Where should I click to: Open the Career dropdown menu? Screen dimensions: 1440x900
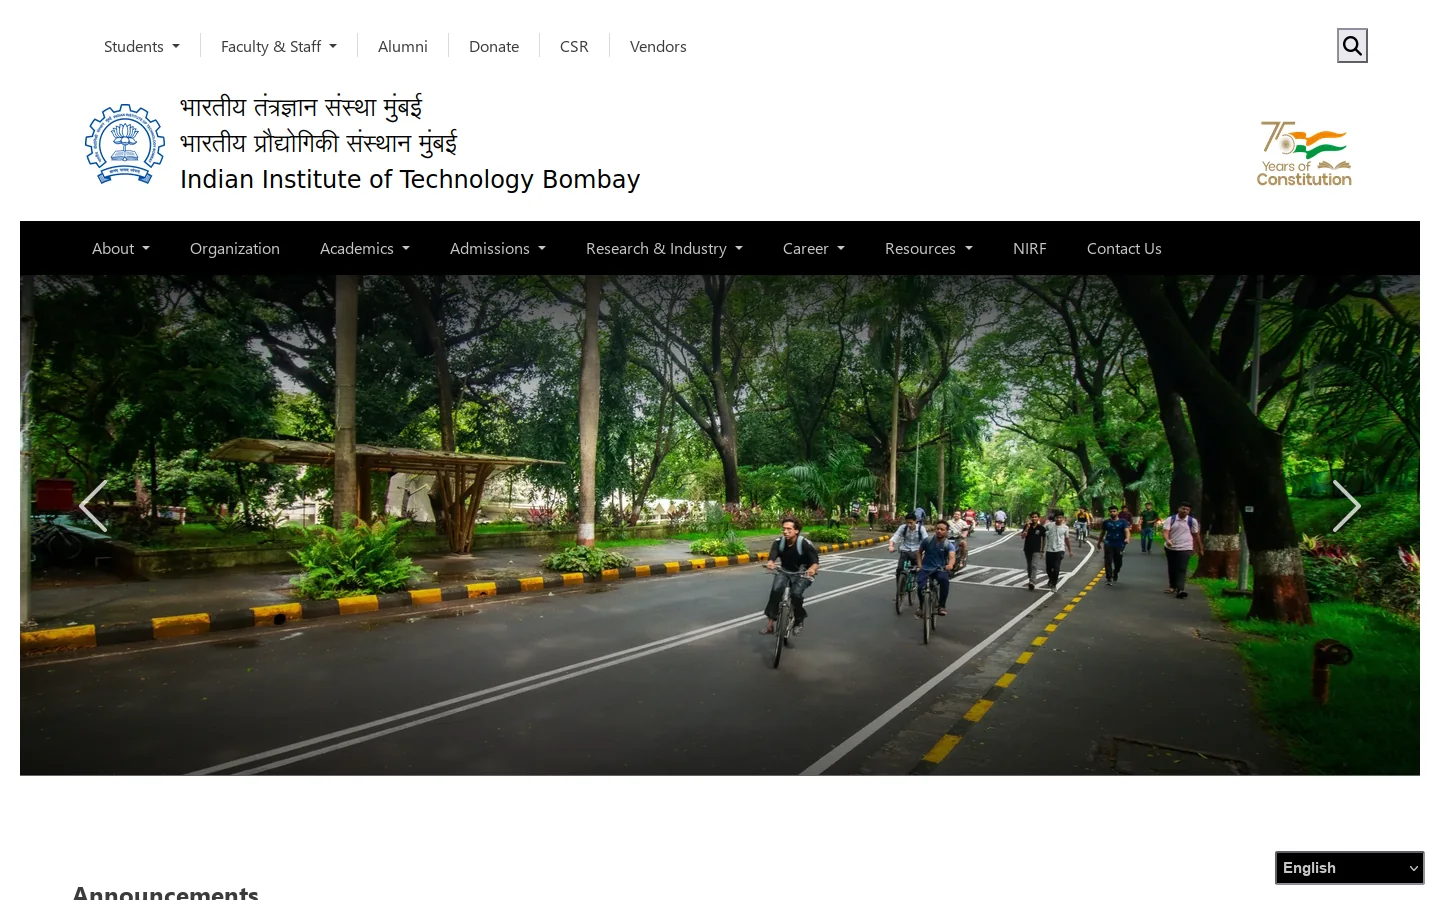point(814,248)
